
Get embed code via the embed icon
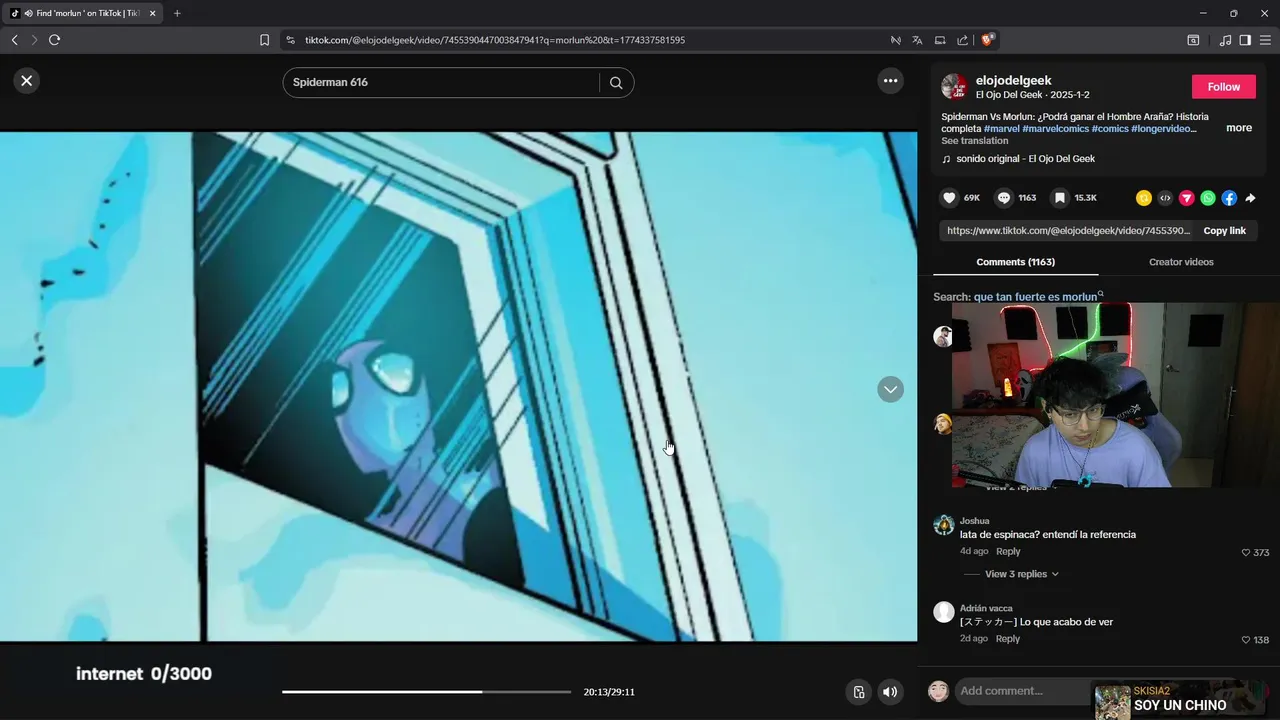click(x=1165, y=198)
